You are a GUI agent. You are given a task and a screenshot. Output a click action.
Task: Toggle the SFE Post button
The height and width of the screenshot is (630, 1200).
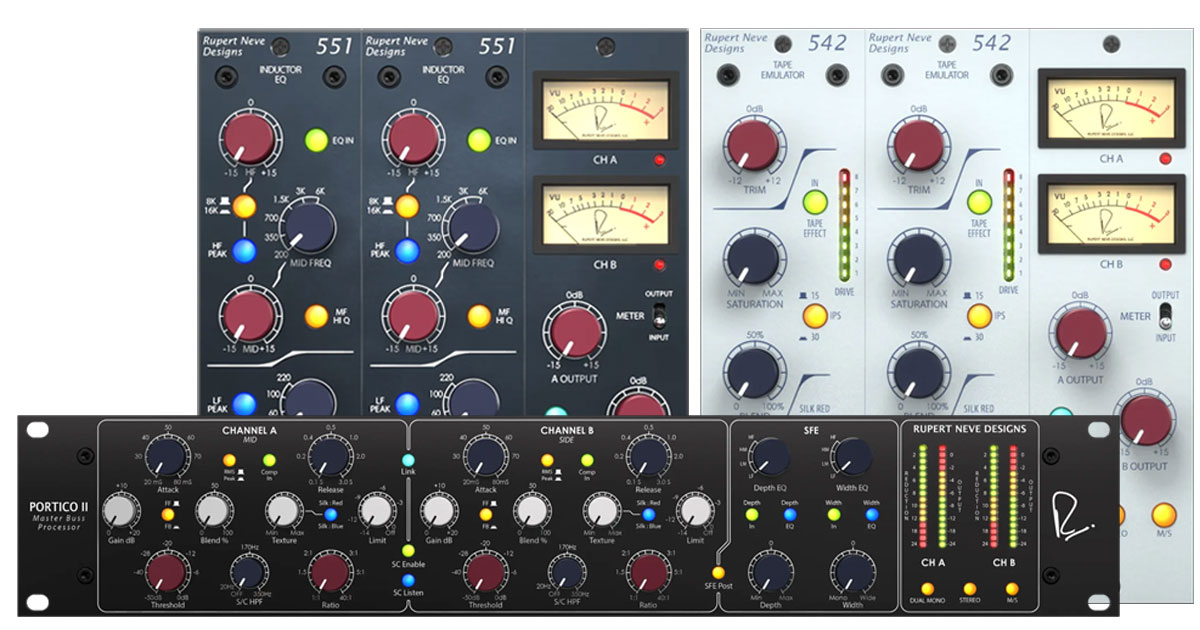718,572
